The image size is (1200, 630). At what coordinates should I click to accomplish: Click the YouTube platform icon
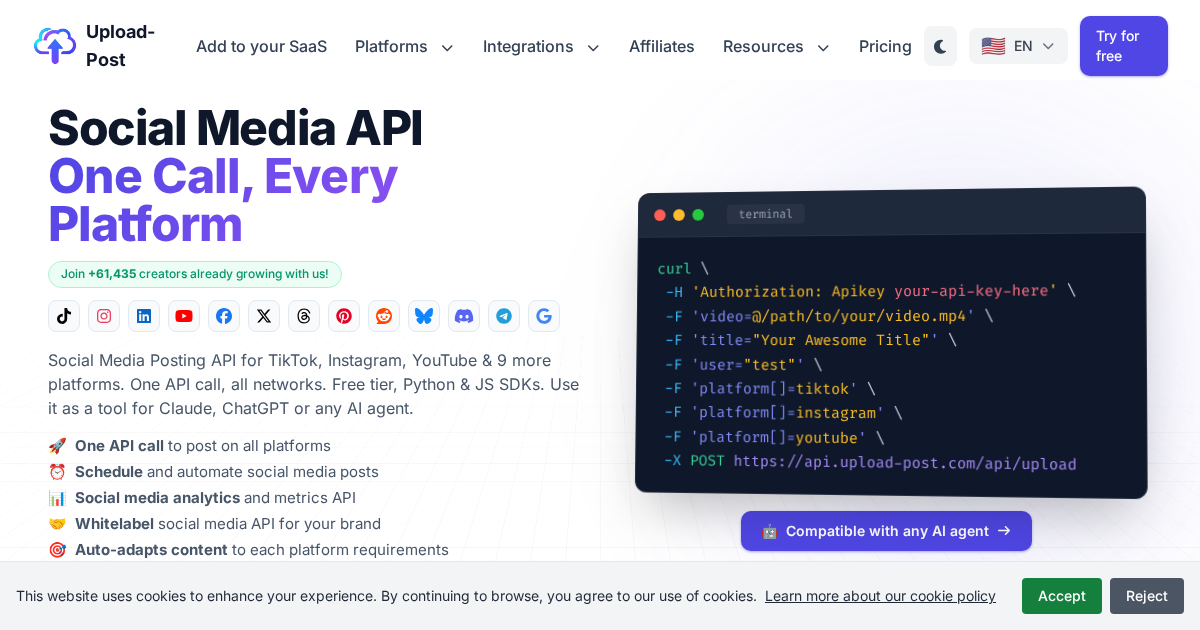[x=184, y=316]
